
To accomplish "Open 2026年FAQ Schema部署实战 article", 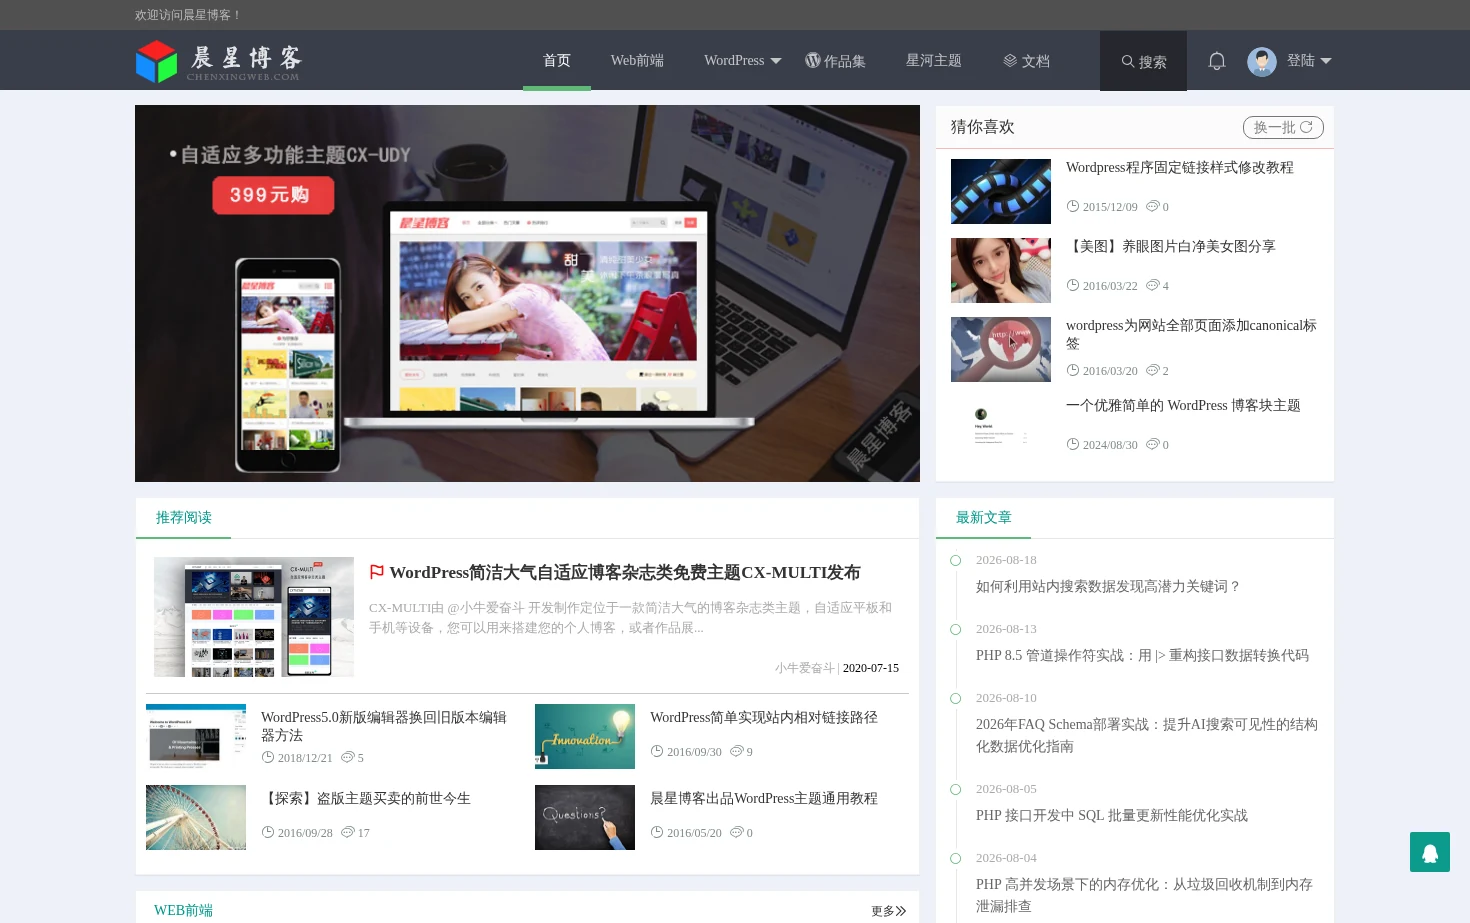I will coord(1147,735).
